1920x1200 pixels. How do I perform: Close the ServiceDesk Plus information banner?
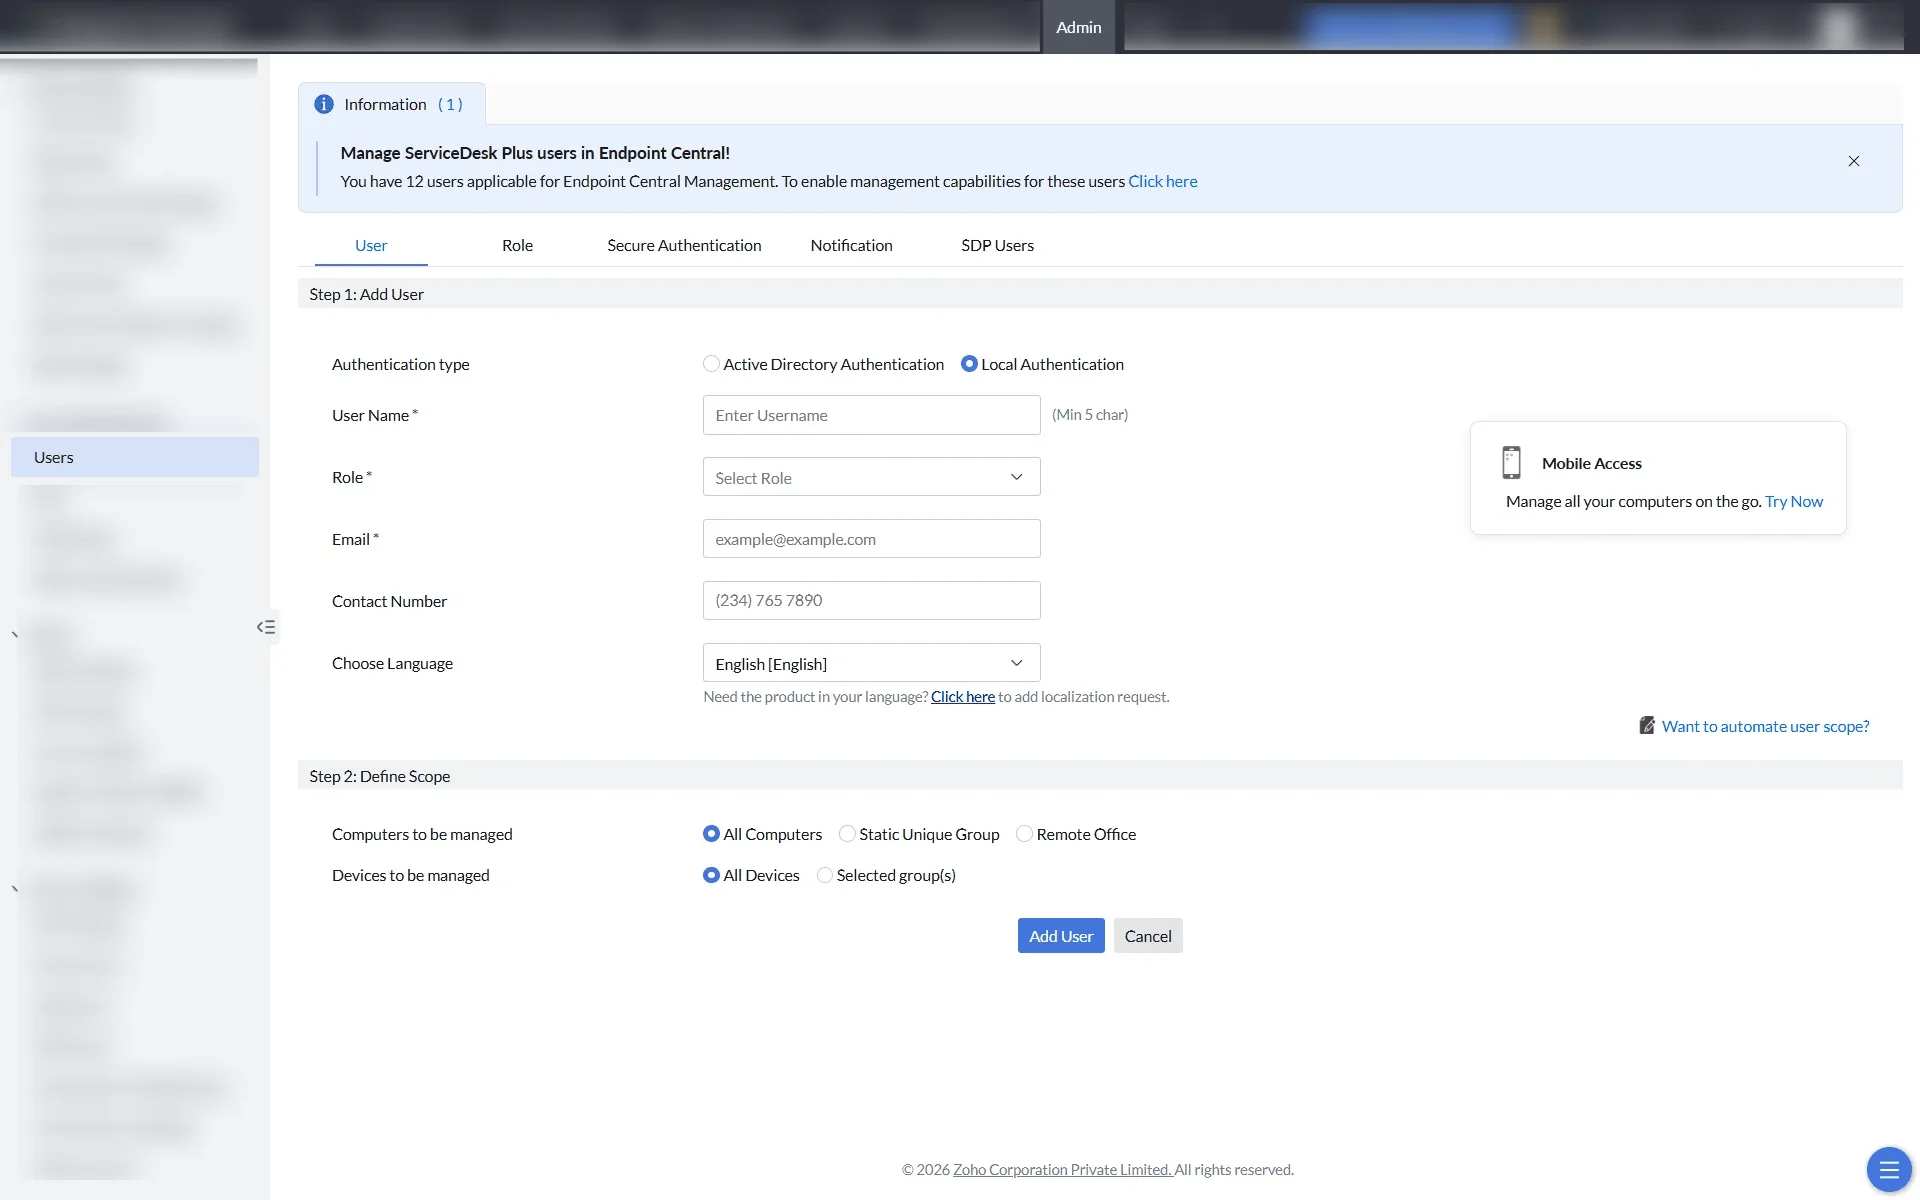(1853, 161)
